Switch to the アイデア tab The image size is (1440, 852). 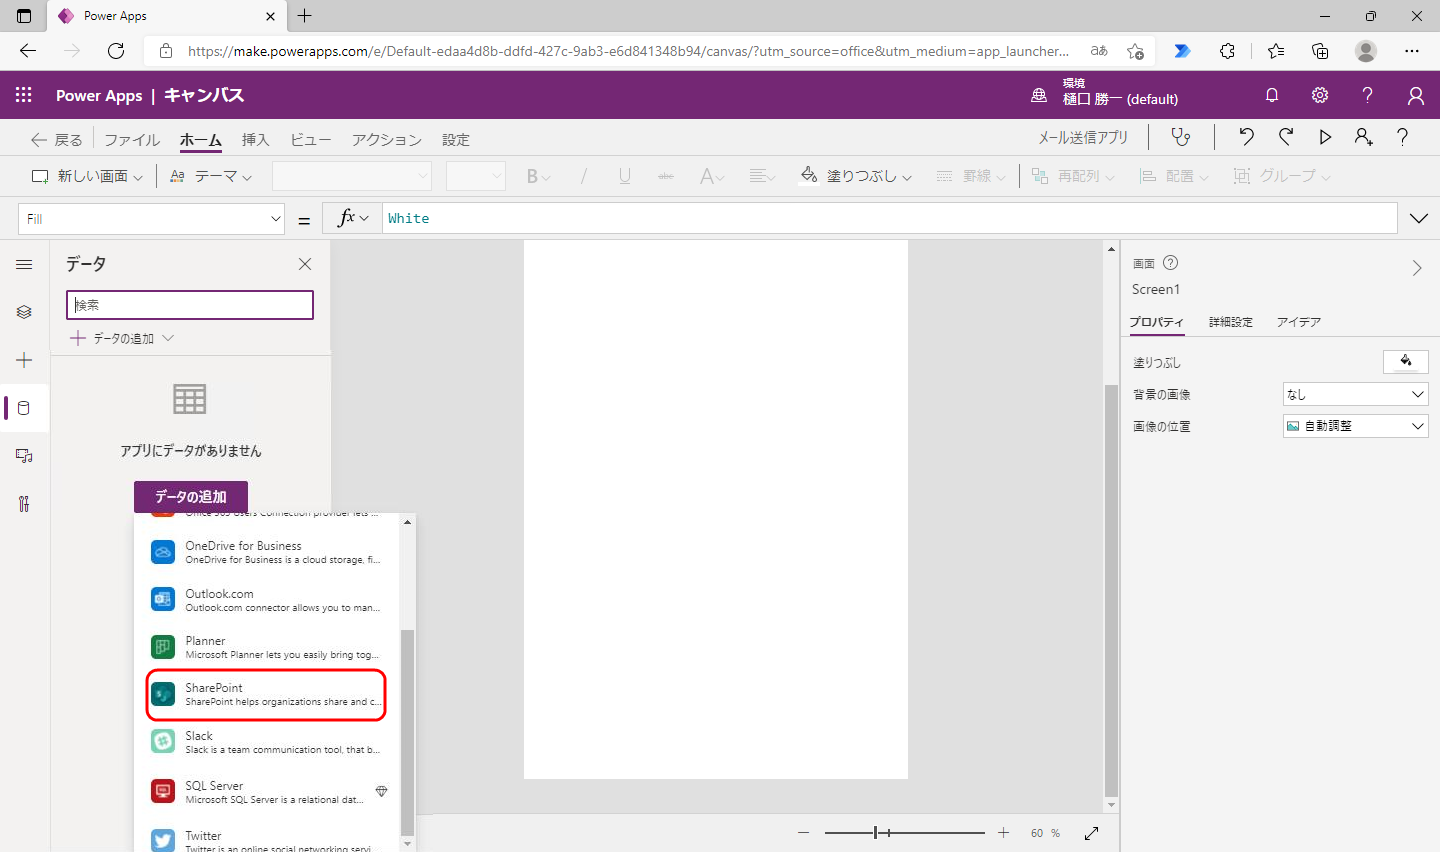coord(1298,322)
